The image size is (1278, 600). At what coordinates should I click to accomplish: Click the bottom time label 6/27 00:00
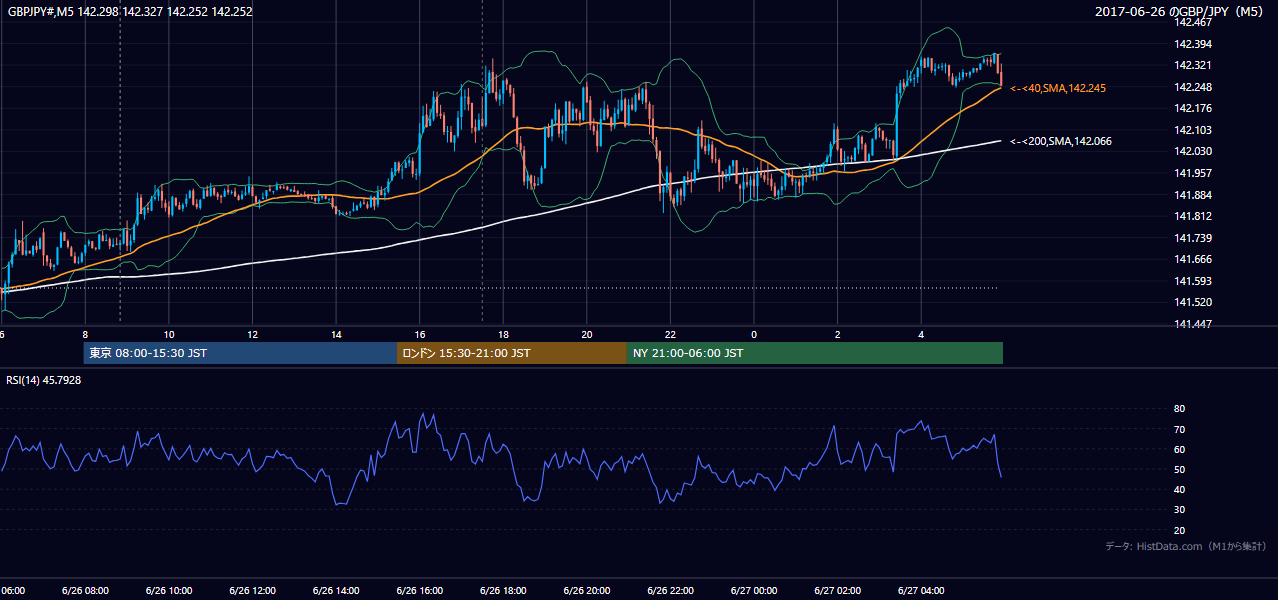tap(753, 591)
